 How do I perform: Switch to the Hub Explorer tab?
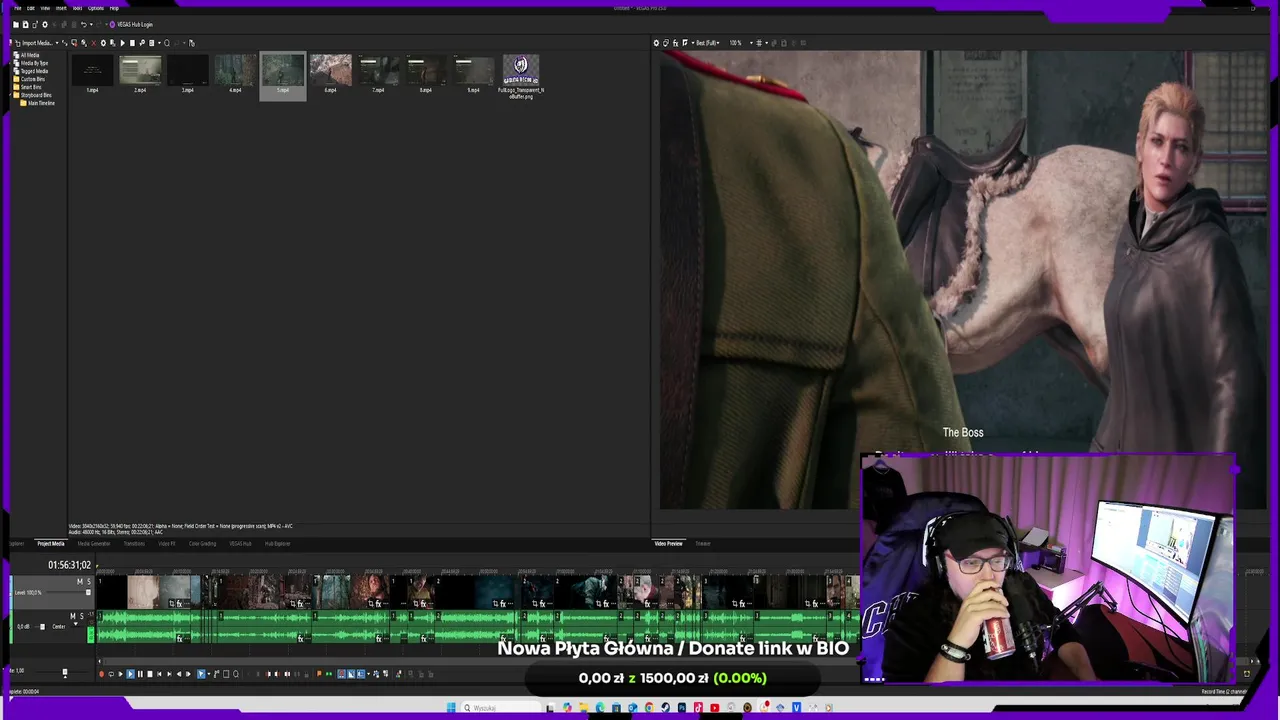(x=277, y=543)
